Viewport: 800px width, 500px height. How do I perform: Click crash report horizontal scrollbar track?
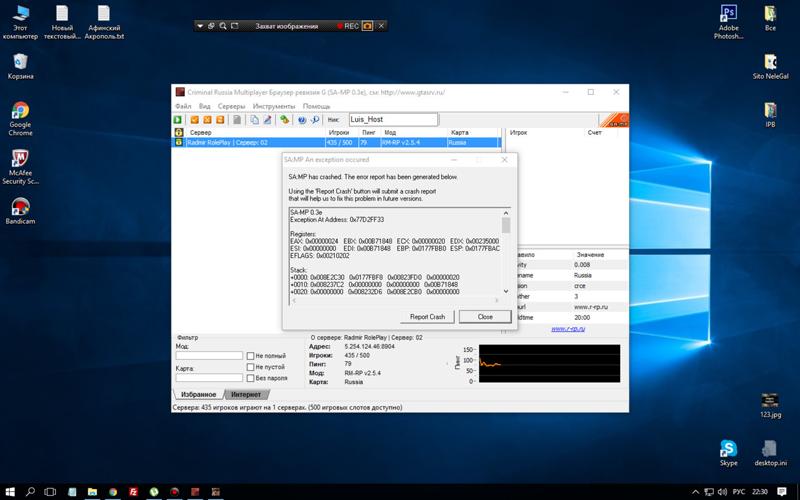[395, 301]
